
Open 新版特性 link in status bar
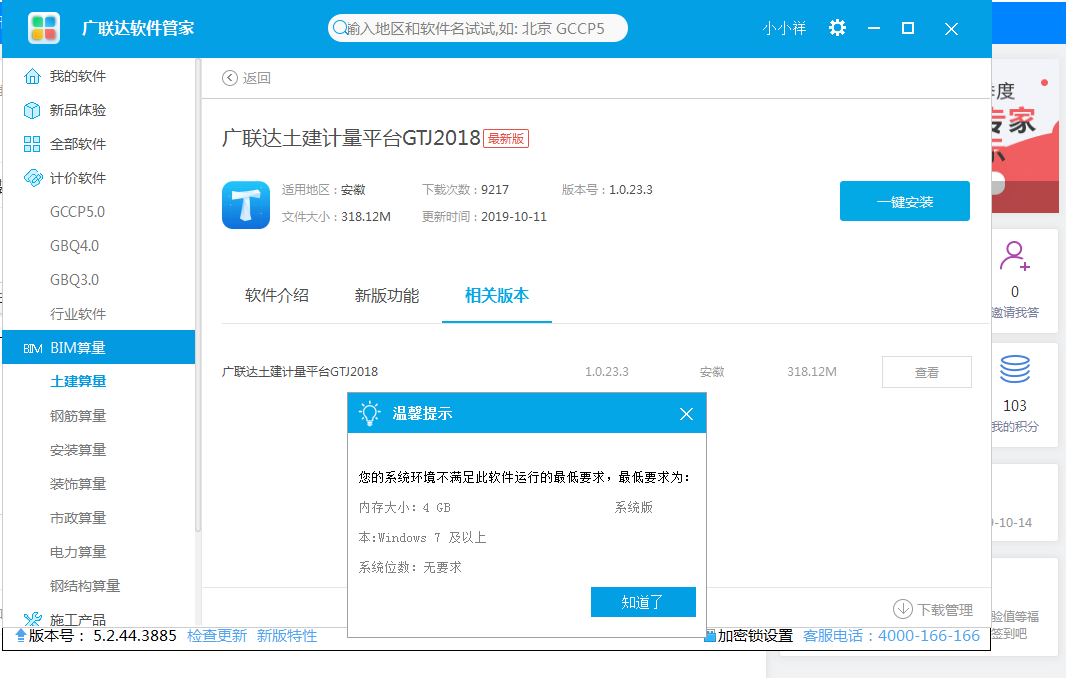287,636
